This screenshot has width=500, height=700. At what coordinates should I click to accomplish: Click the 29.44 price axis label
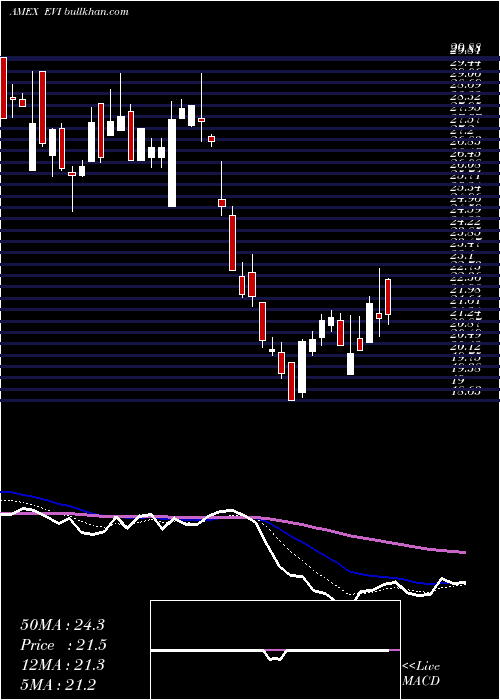(465, 63)
